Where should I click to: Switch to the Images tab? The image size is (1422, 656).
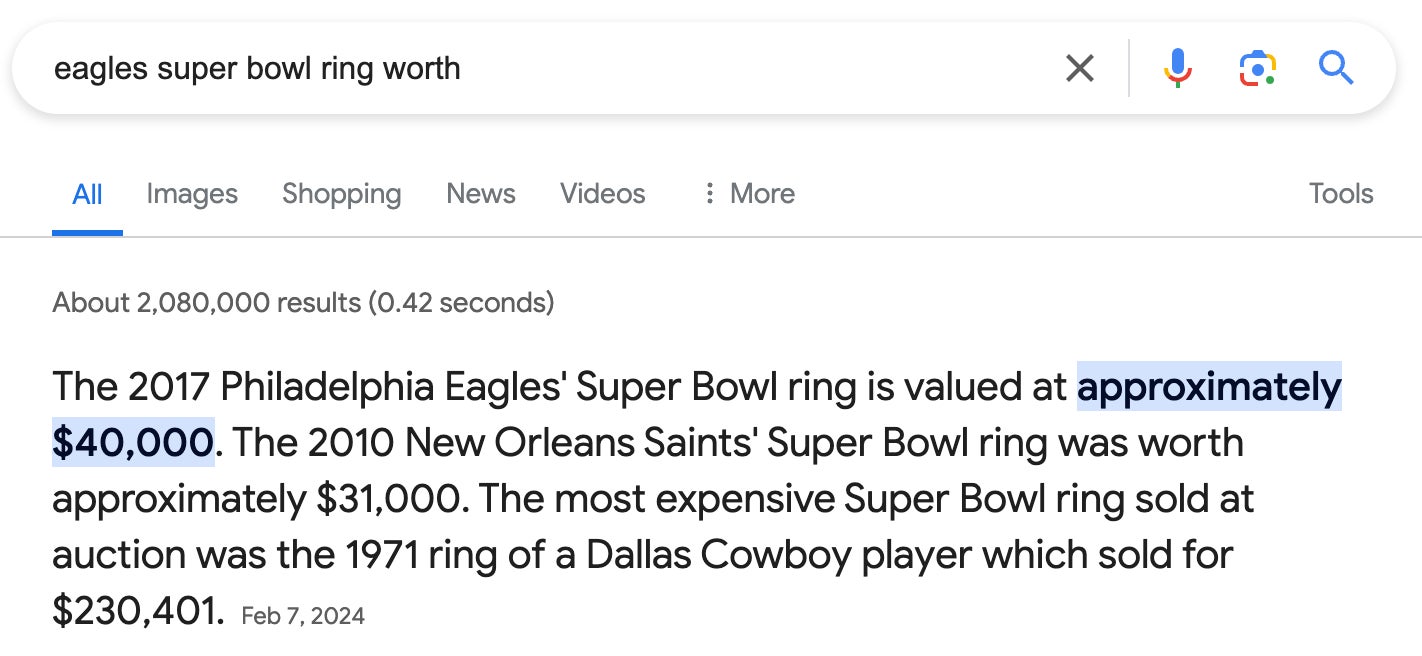click(x=192, y=194)
